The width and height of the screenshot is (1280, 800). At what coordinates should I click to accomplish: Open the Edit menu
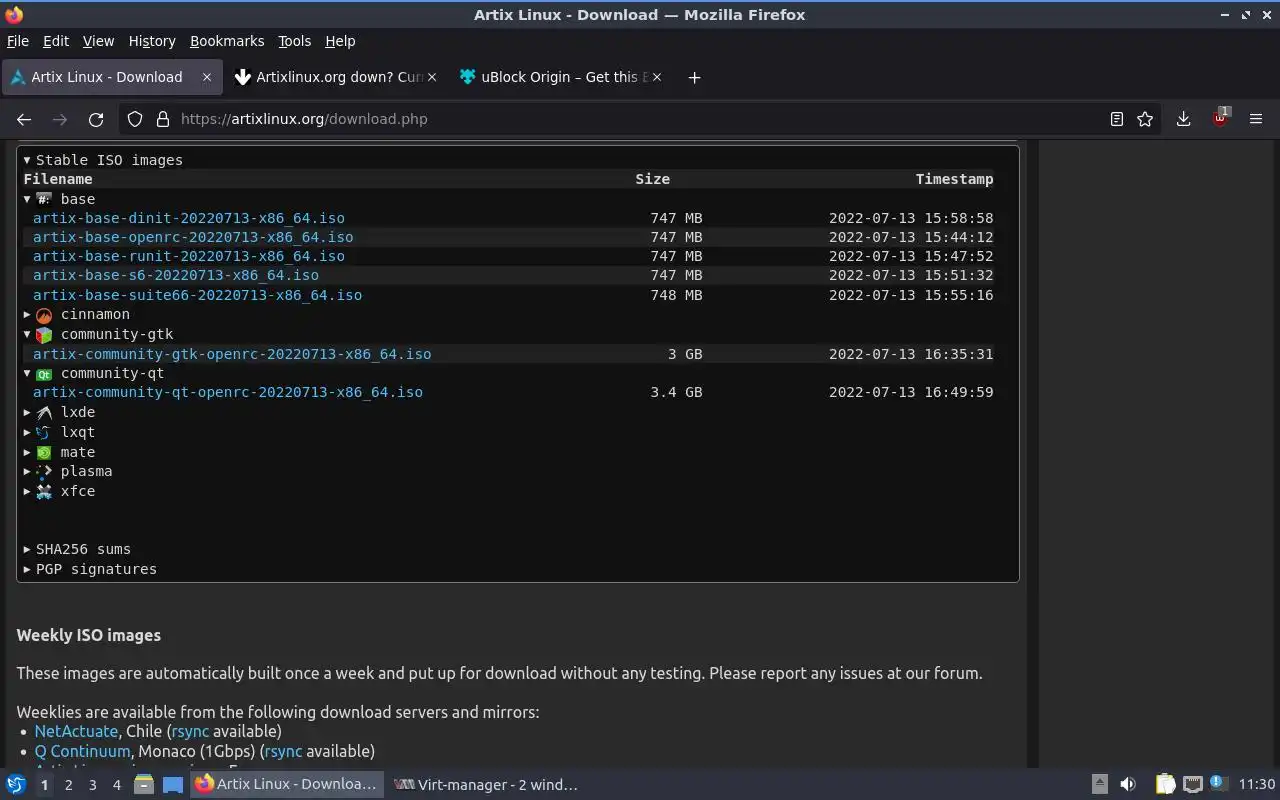click(x=56, y=41)
